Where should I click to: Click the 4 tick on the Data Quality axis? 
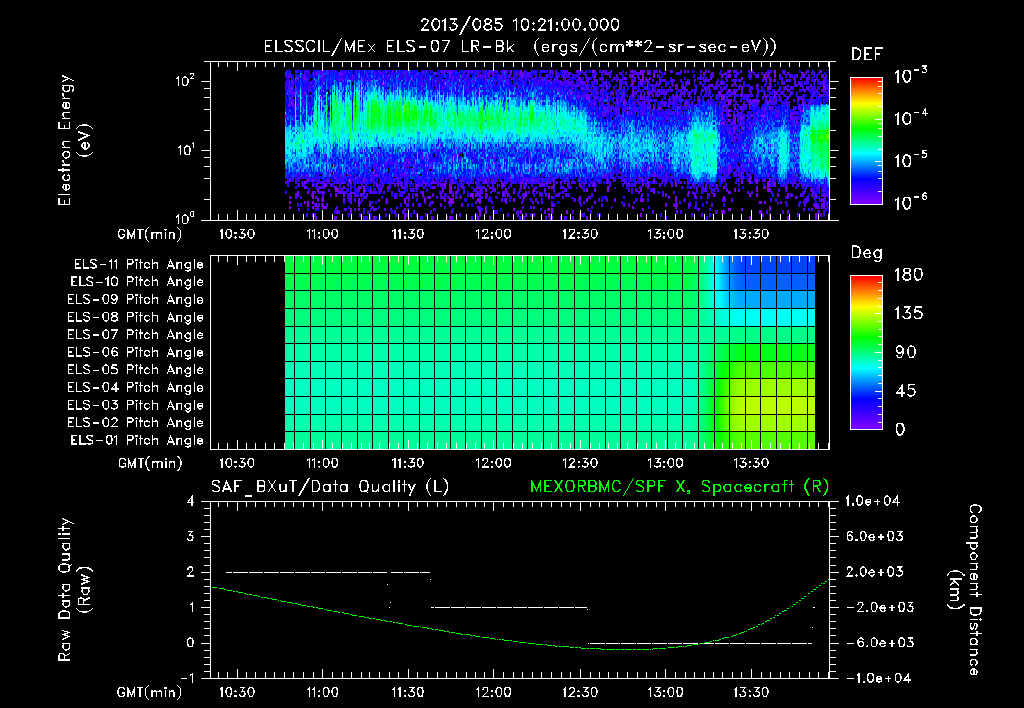pyautogui.click(x=191, y=501)
